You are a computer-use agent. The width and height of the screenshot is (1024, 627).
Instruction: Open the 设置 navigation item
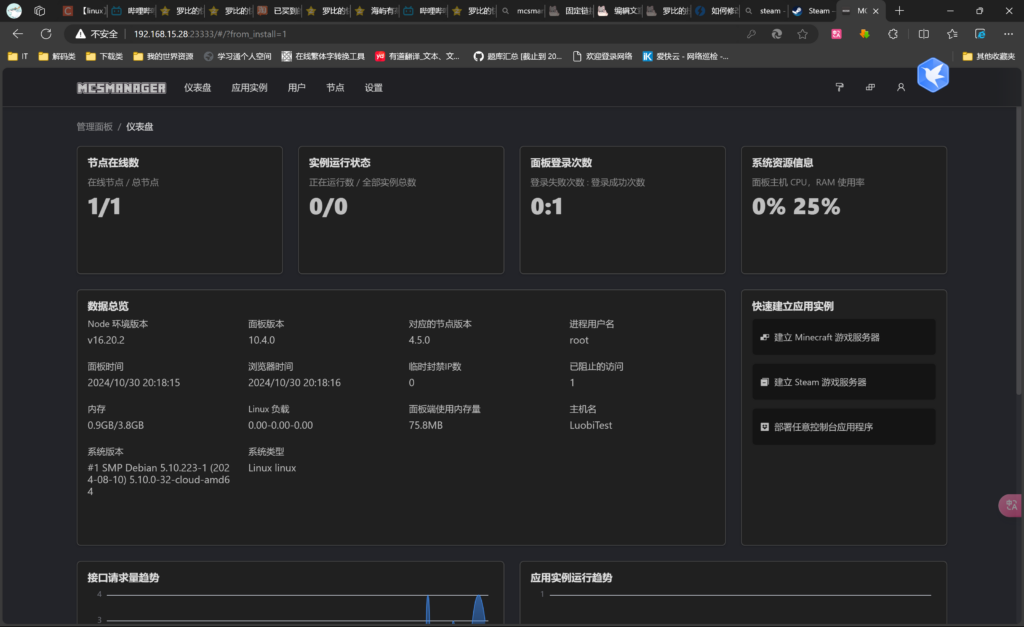click(x=373, y=88)
